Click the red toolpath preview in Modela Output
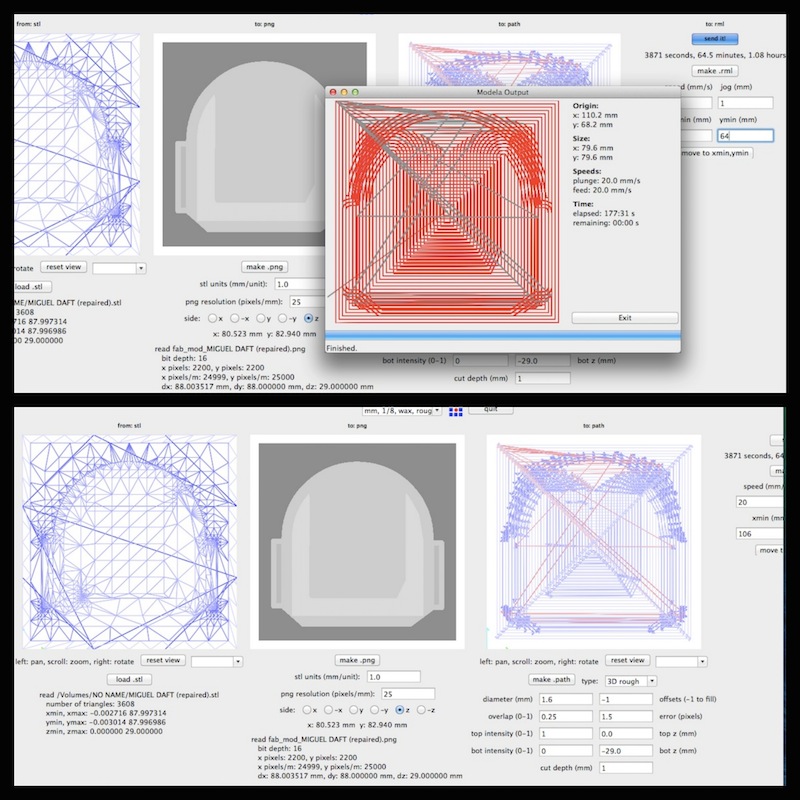 point(447,212)
